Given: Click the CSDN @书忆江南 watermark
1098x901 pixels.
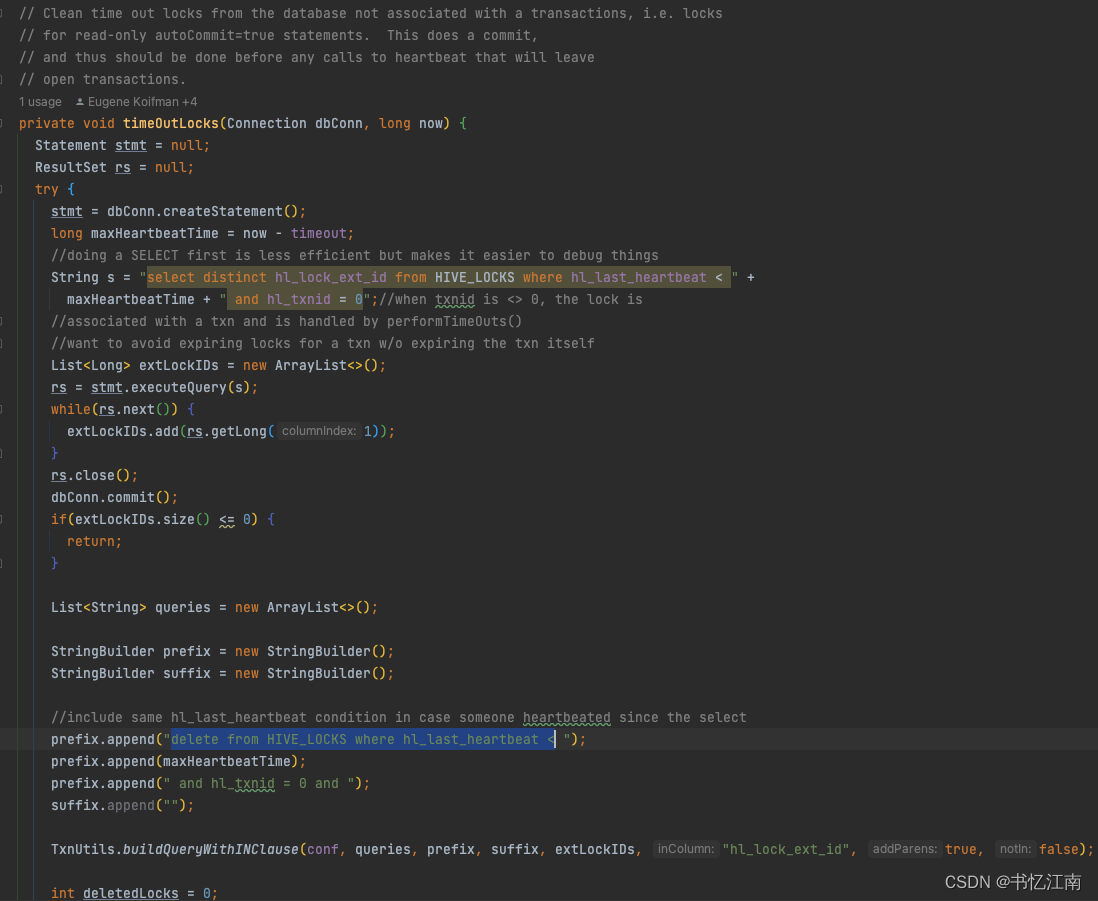Looking at the screenshot, I should click(x=1011, y=882).
